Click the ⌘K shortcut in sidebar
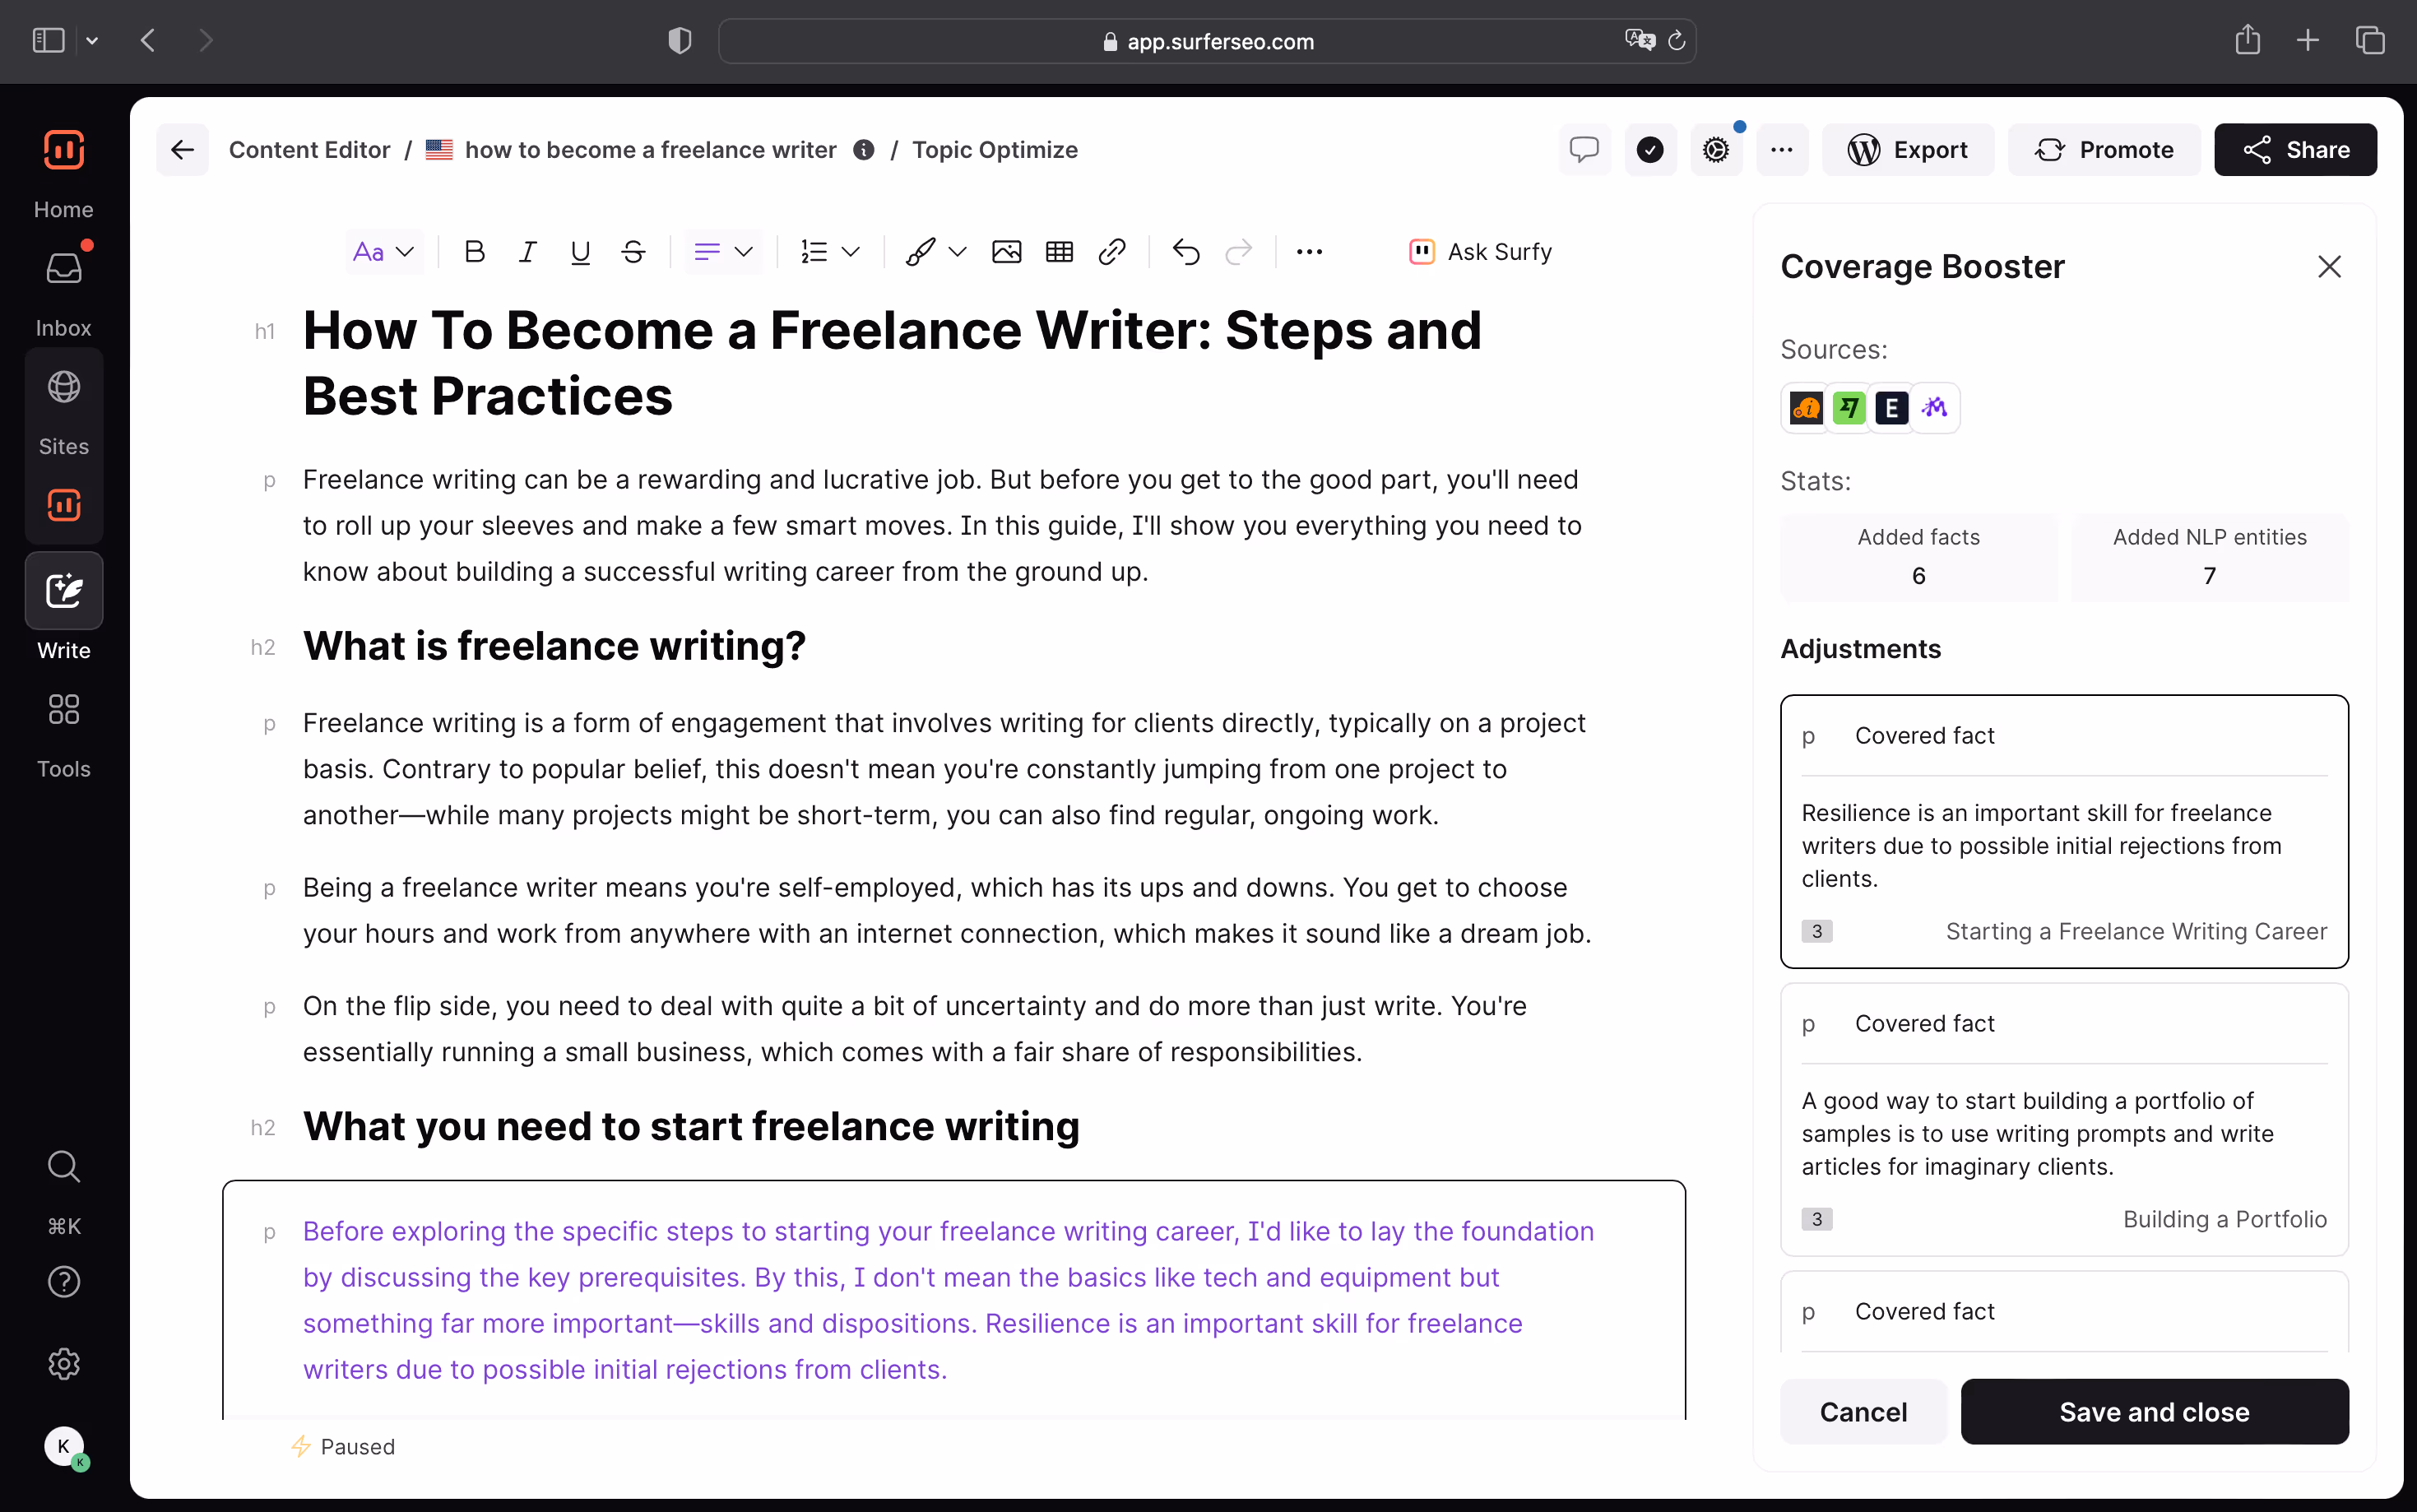Viewport: 2417px width, 1512px height. tap(63, 1226)
